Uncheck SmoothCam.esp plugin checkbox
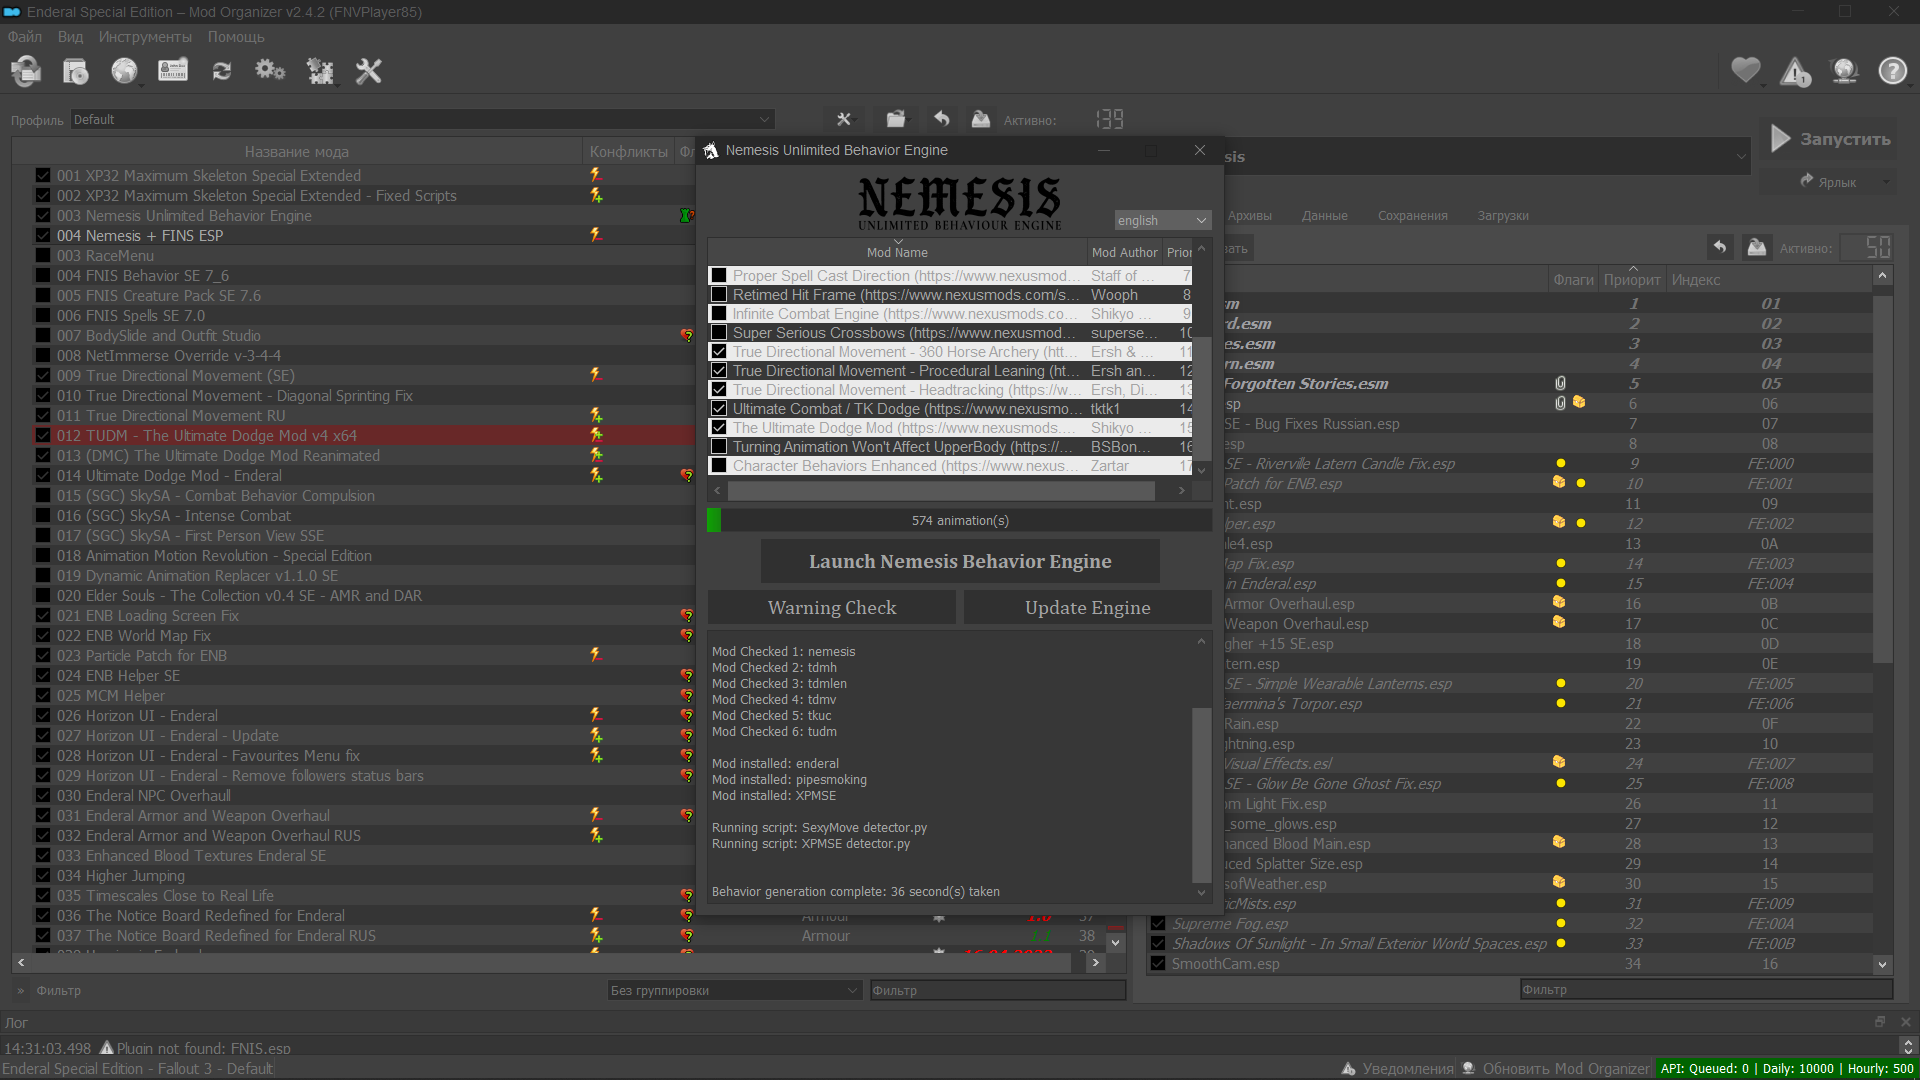Viewport: 1920px width, 1080px height. click(x=1158, y=963)
